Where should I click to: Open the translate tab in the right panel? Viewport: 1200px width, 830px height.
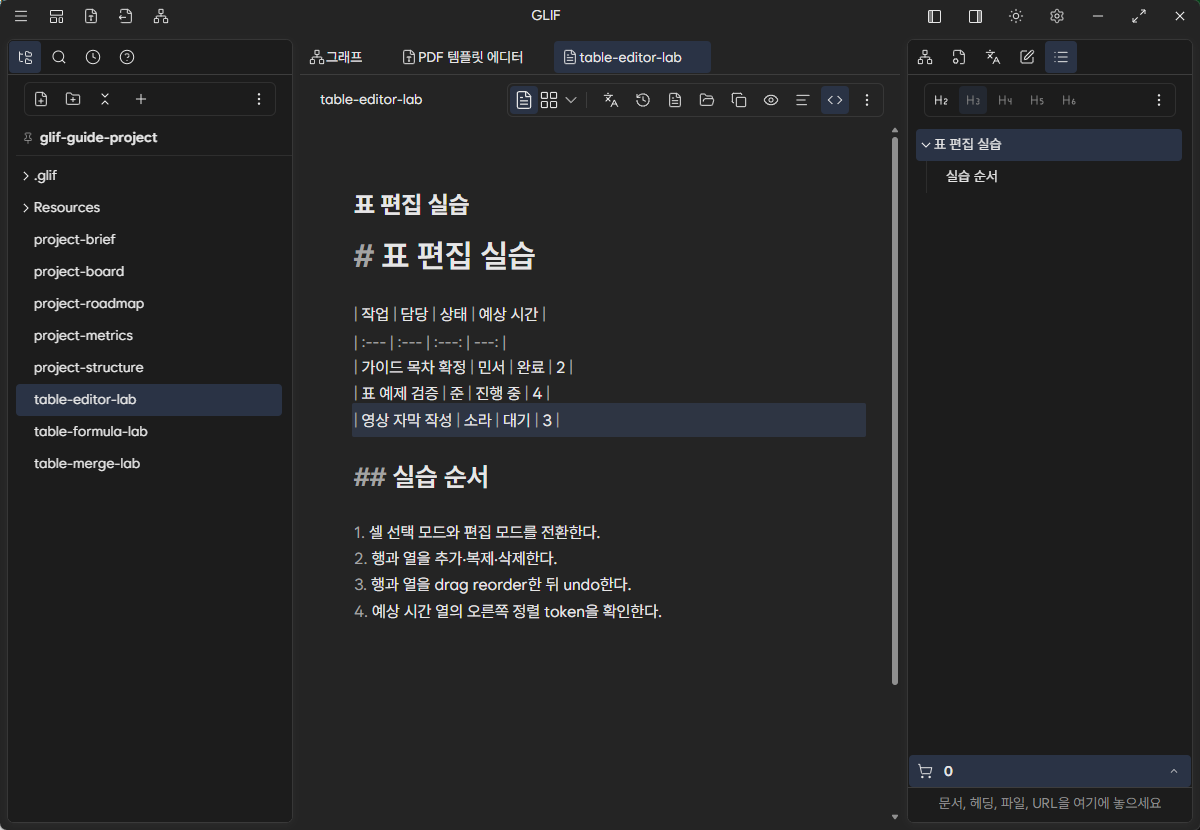tap(993, 57)
